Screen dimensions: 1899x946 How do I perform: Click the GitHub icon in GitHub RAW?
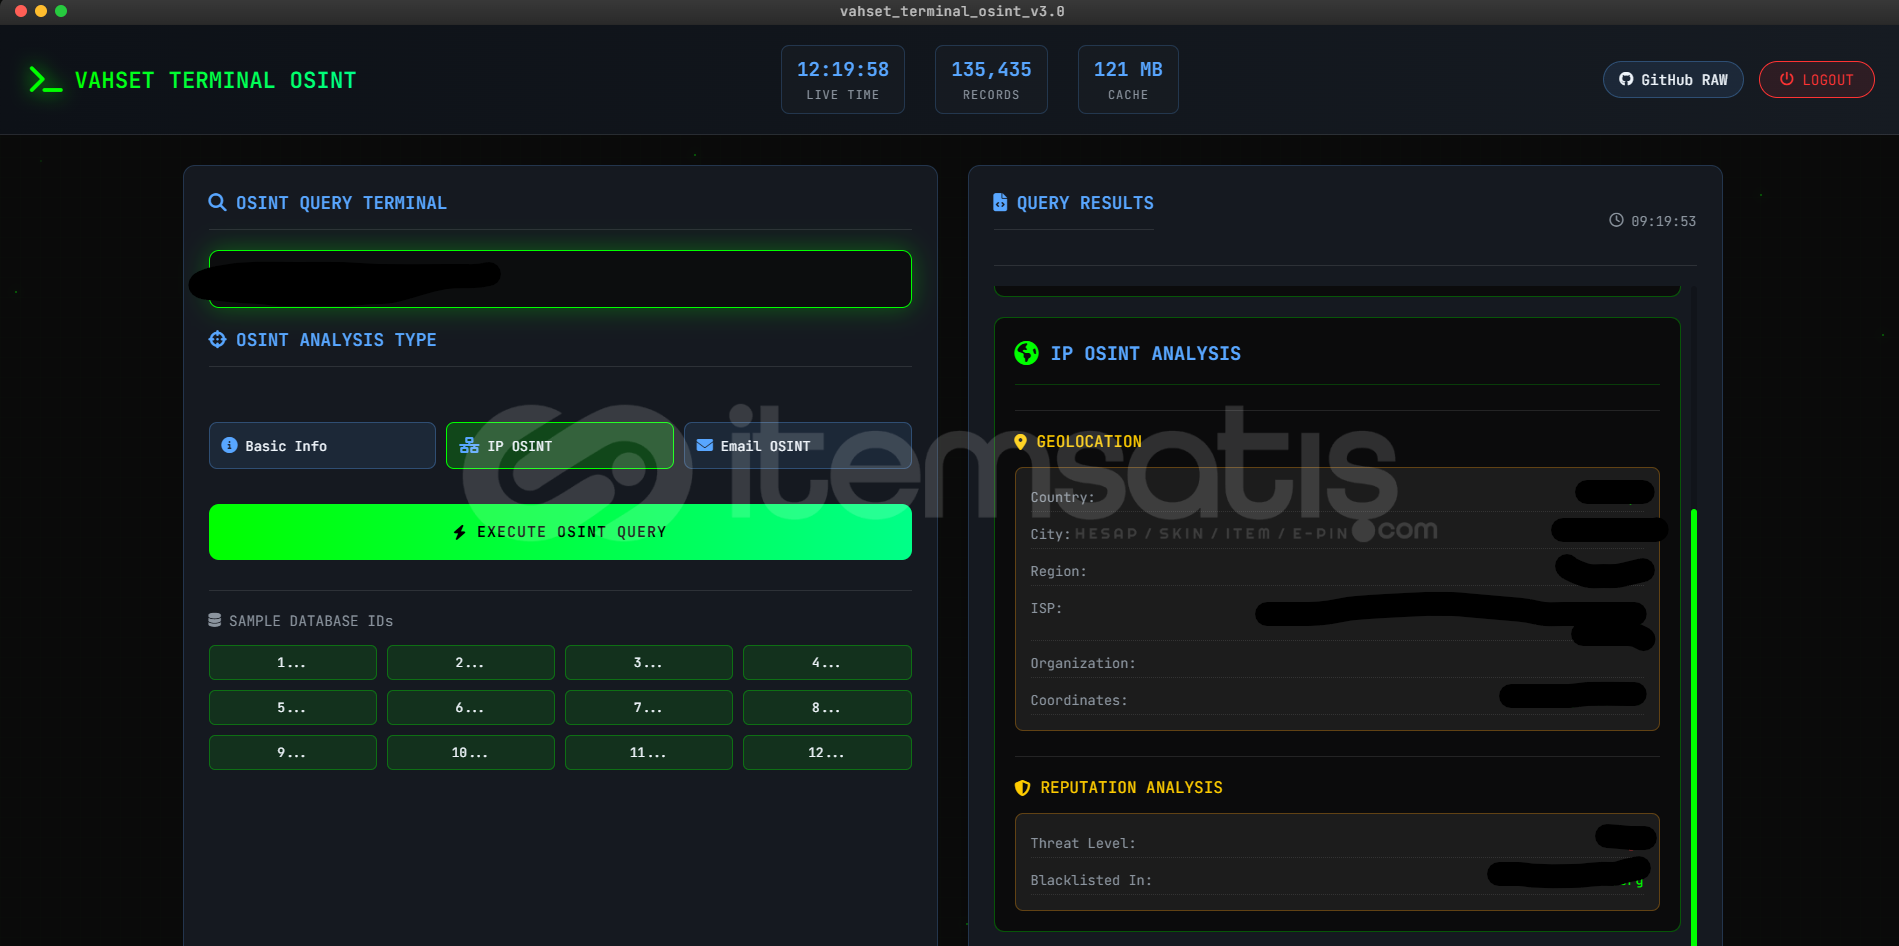pyautogui.click(x=1626, y=79)
